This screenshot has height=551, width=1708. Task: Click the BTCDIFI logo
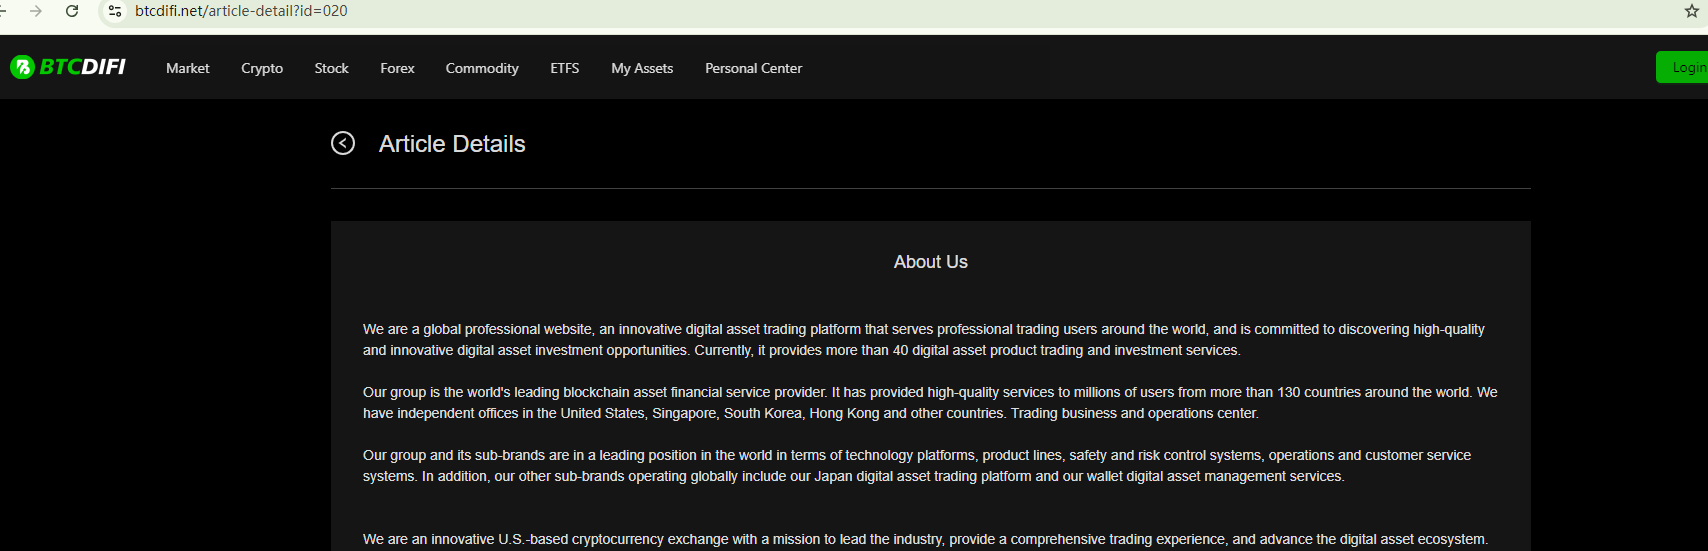tap(68, 67)
